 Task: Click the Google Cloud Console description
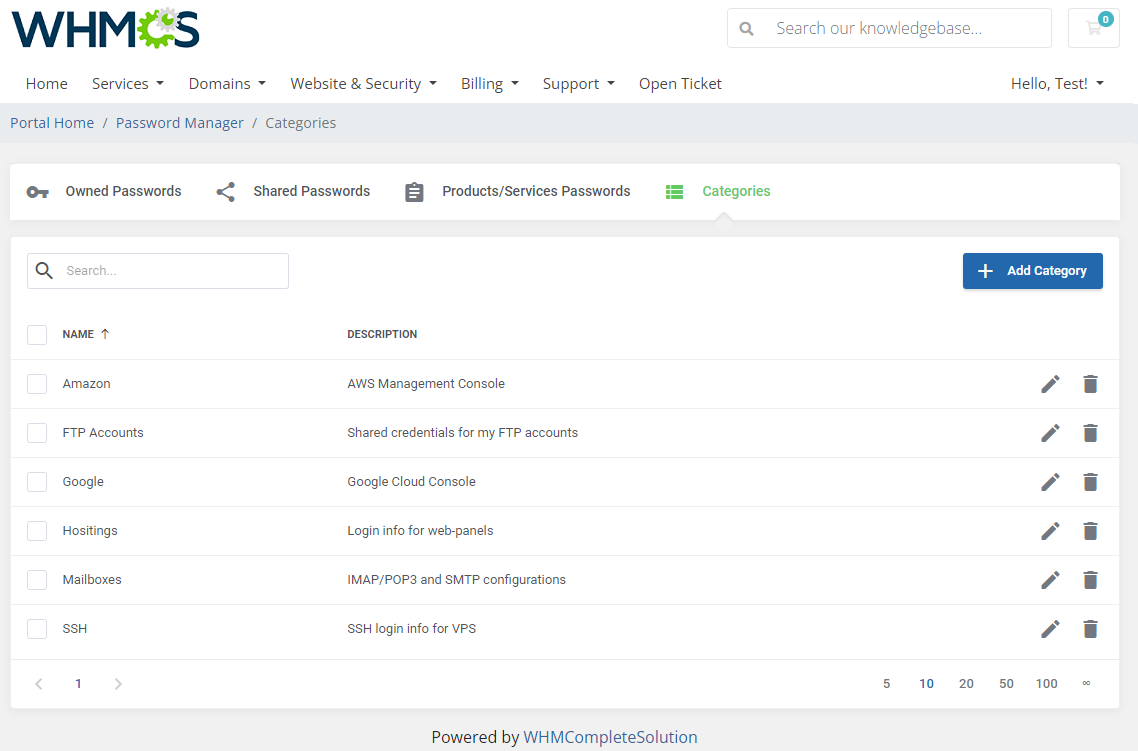(x=412, y=482)
